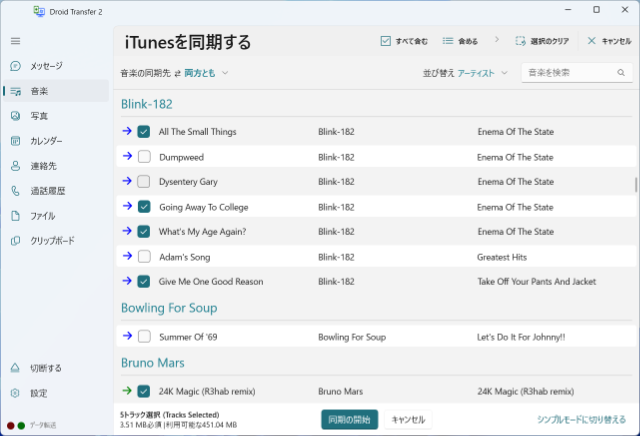Click the sync arrow beside Dumpweed

[127, 156]
